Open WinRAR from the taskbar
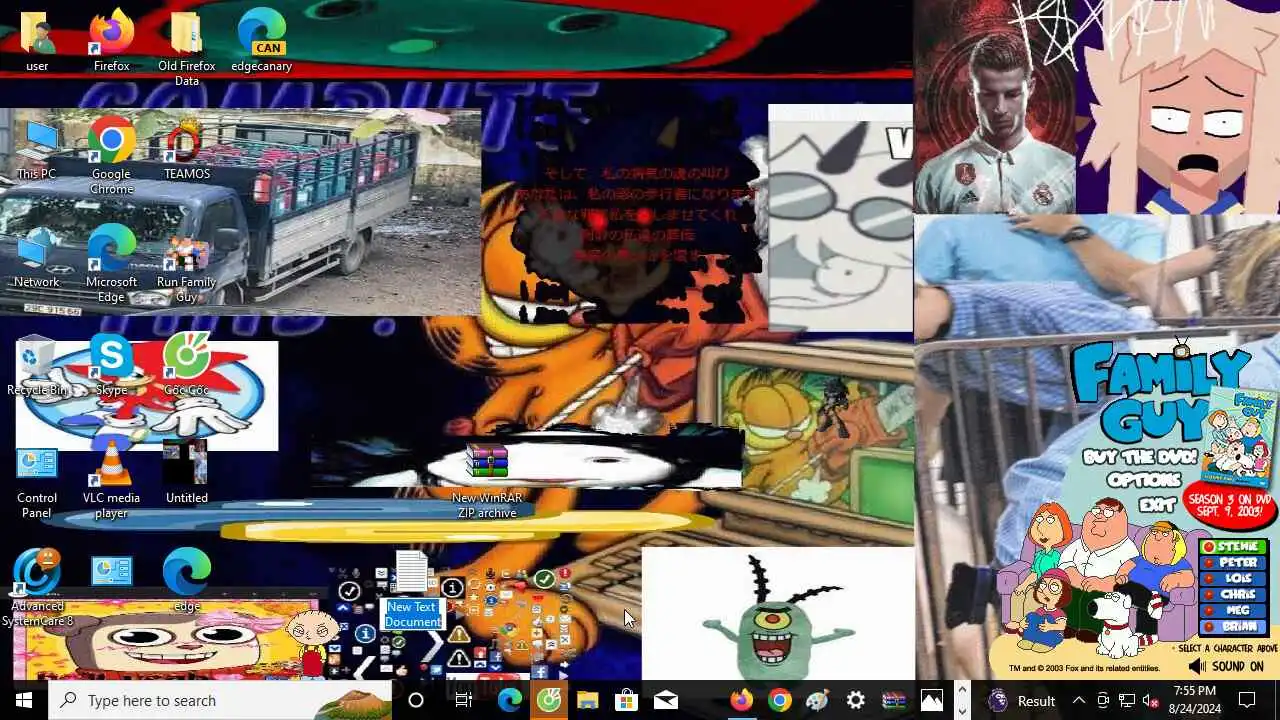Viewport: 1280px width, 720px height. (x=894, y=700)
